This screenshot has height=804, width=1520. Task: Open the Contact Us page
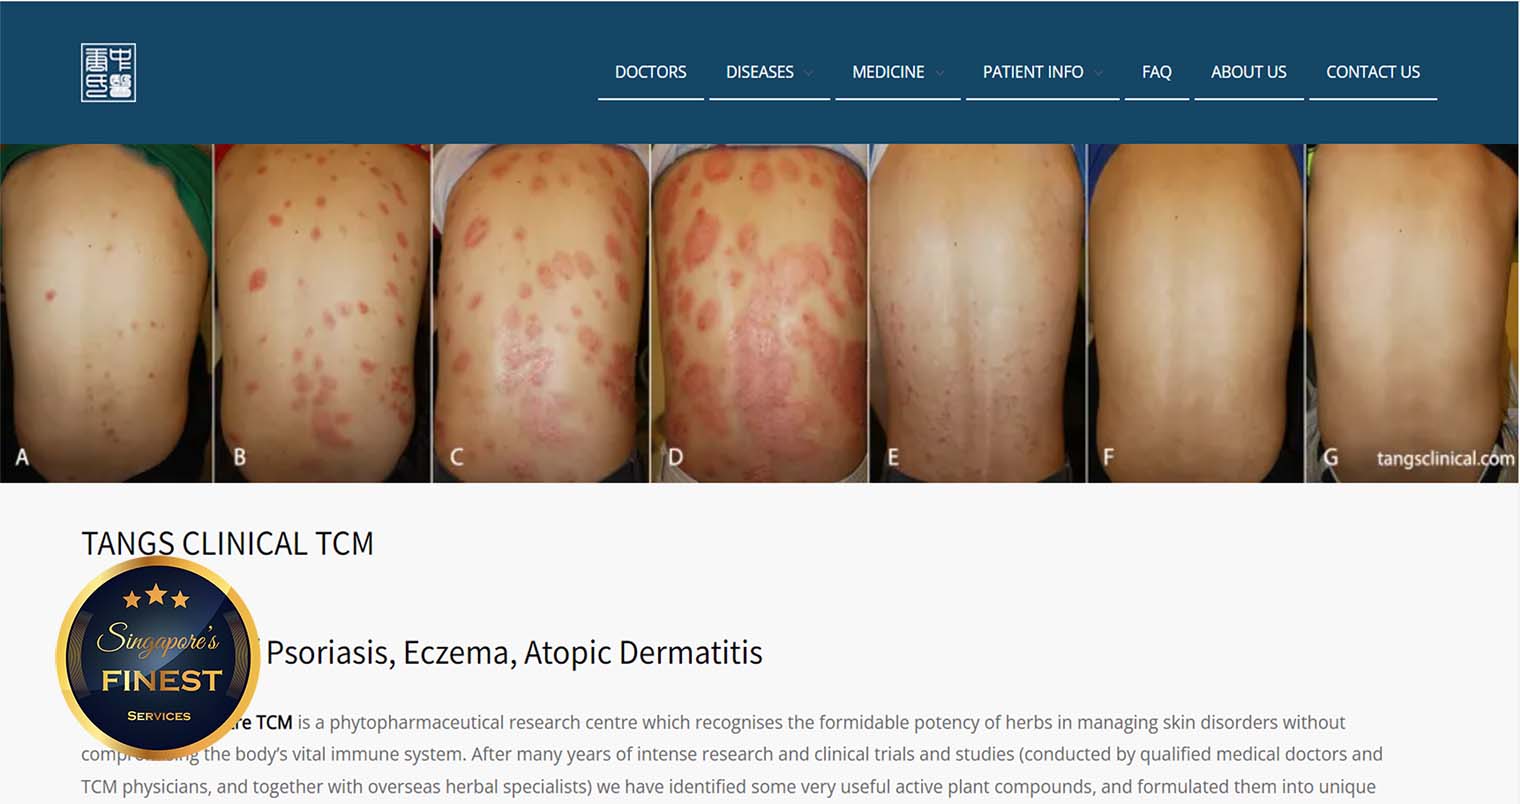(x=1373, y=72)
